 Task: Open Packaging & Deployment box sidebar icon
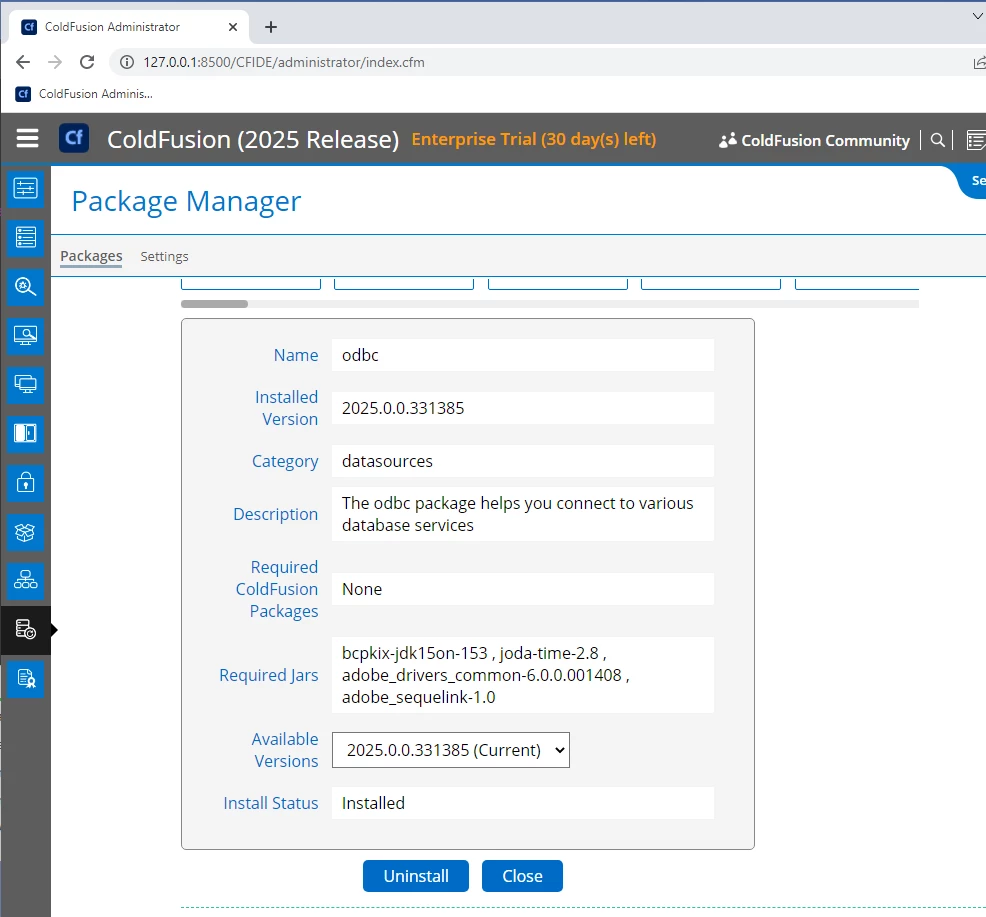coord(25,532)
